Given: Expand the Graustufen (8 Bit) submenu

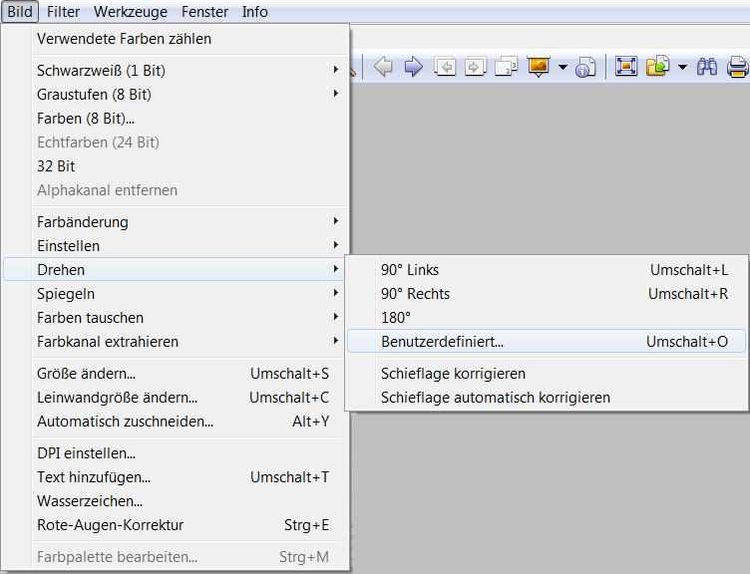Looking at the screenshot, I should (x=175, y=94).
